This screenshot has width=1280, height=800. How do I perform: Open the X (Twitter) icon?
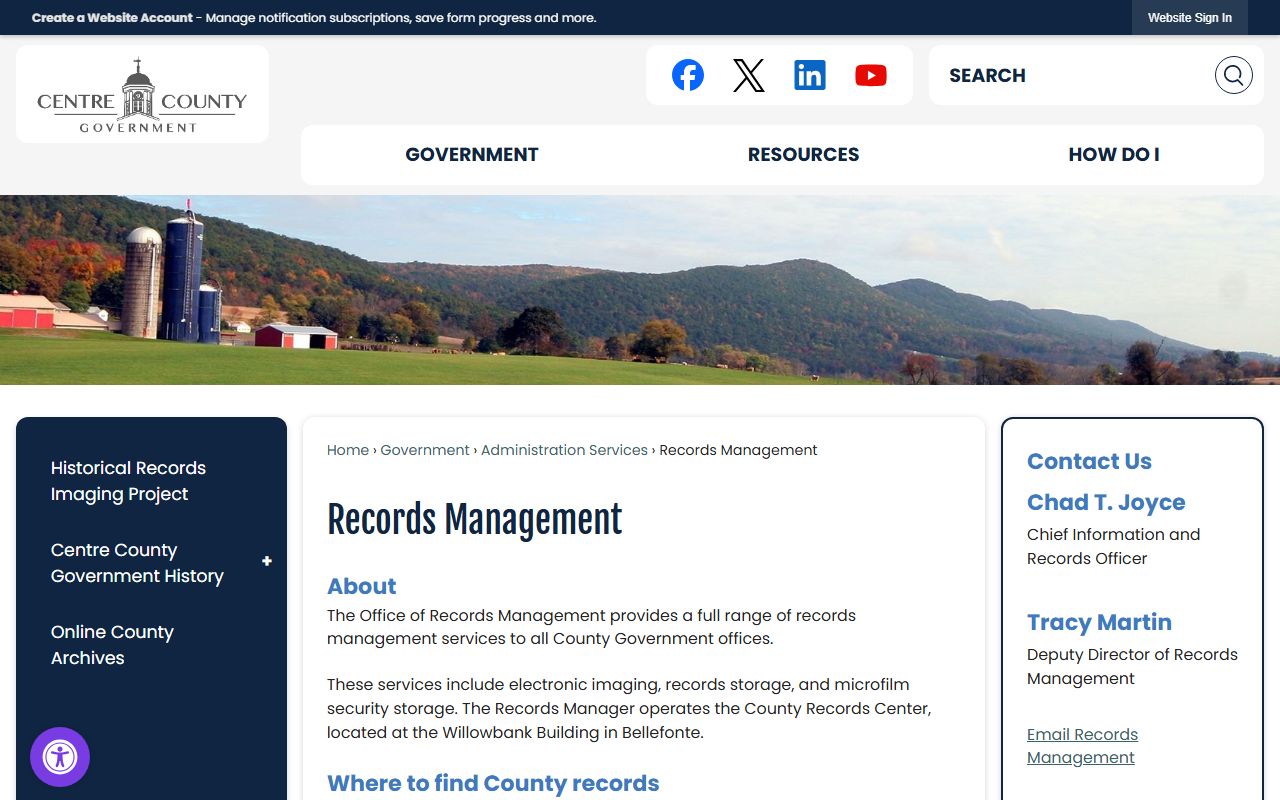(749, 75)
